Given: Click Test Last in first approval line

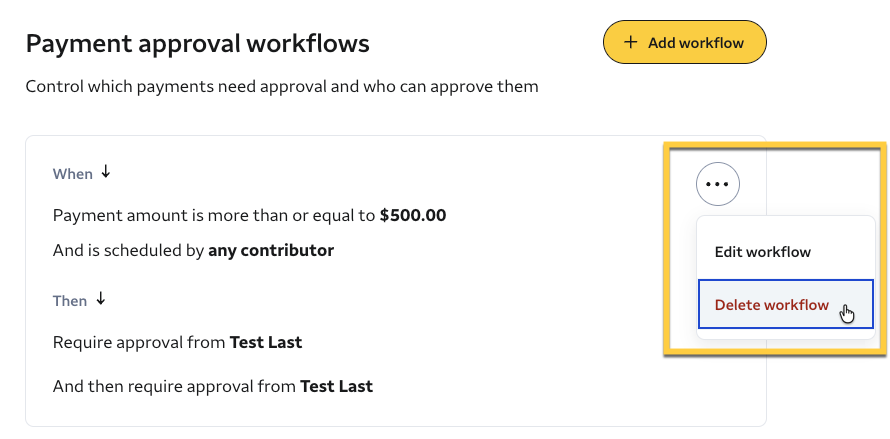Looking at the screenshot, I should click(x=266, y=342).
